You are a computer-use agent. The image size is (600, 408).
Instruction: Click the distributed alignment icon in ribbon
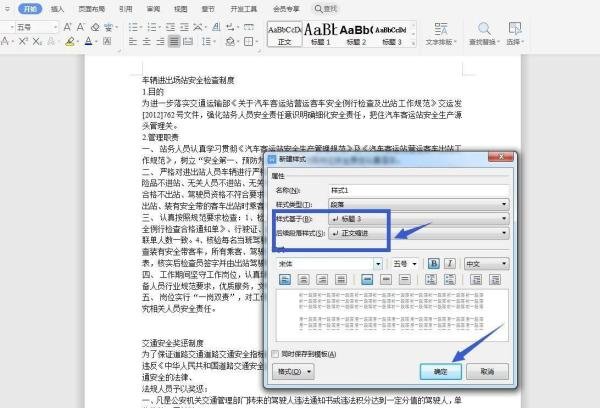tap(188, 41)
